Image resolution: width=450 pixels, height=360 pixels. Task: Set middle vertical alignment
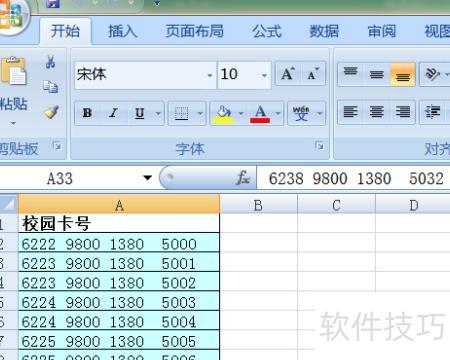click(x=377, y=74)
